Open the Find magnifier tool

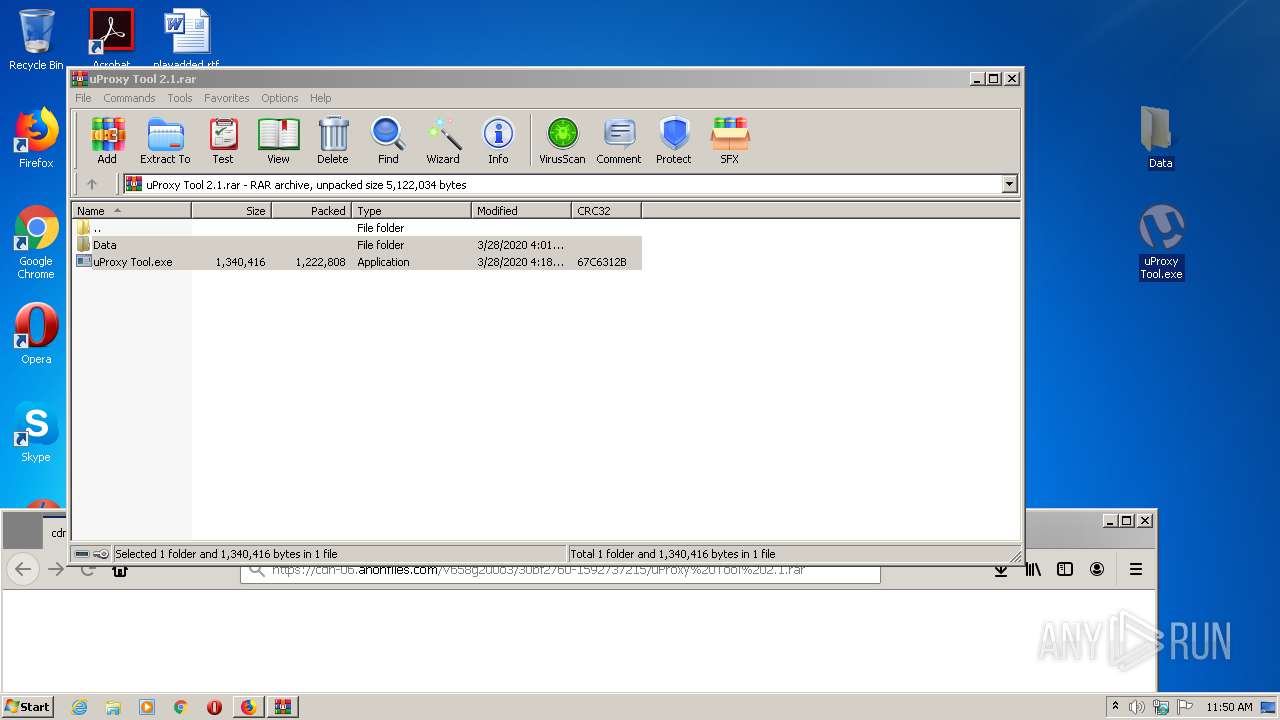[x=388, y=140]
